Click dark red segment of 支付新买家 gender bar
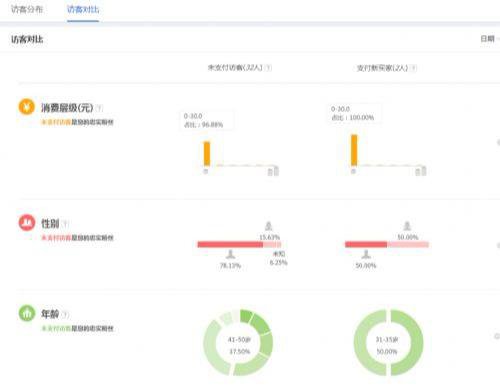Image resolution: width=500 pixels, height=385 pixels. (x=366, y=245)
